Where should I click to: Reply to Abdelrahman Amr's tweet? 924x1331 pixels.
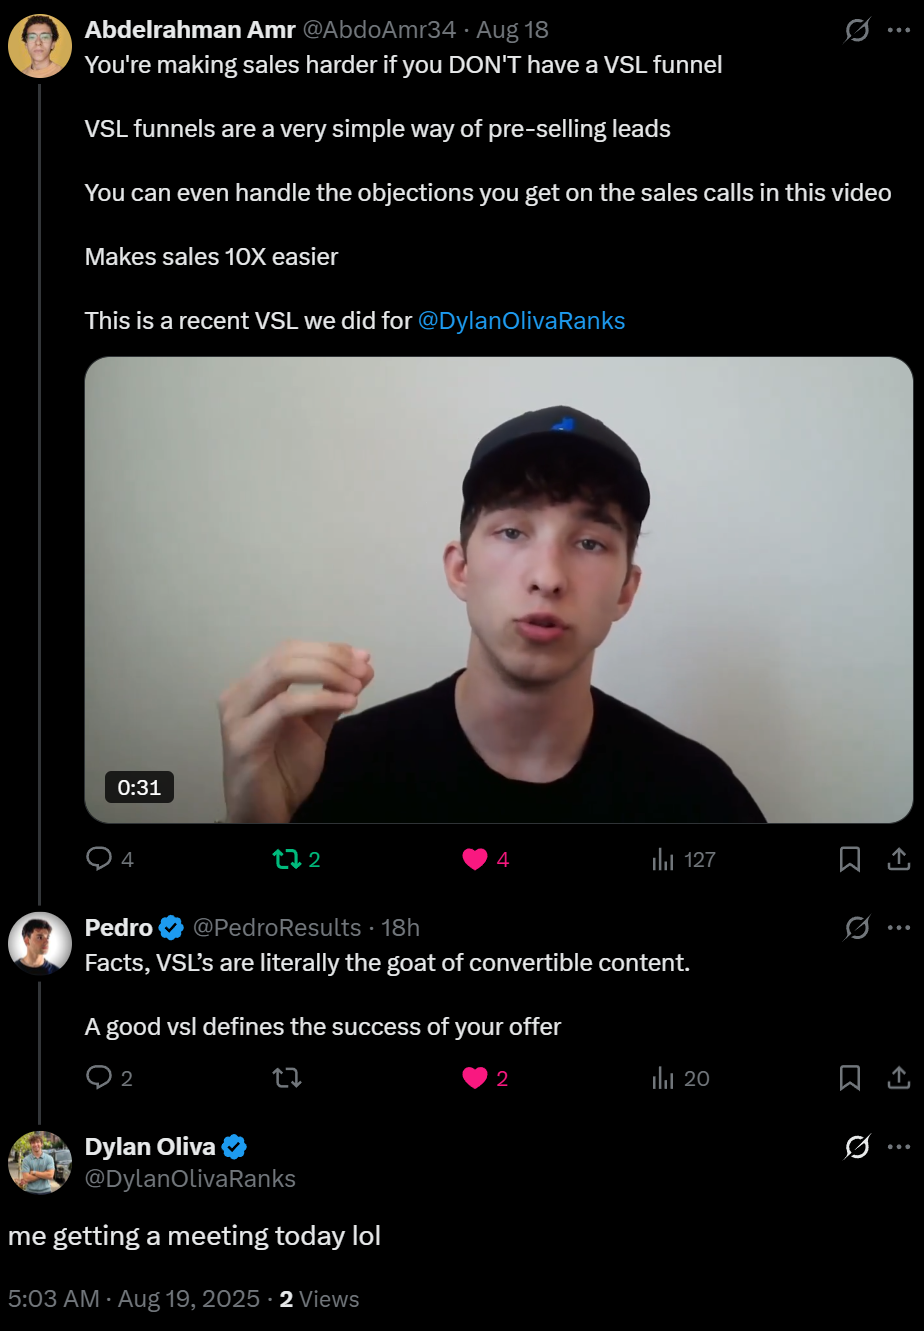pos(100,859)
